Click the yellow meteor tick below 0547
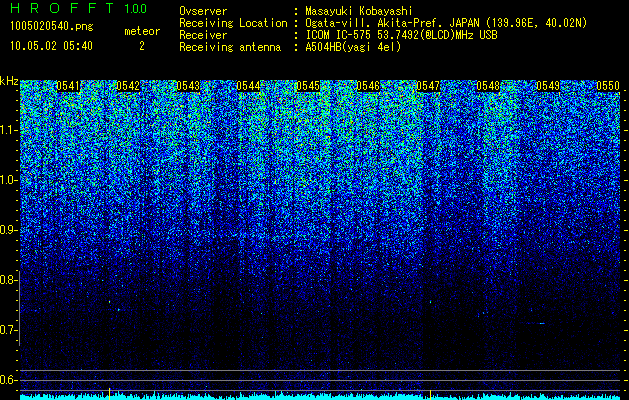Viewport: 629px width, 400px height. pos(430,394)
